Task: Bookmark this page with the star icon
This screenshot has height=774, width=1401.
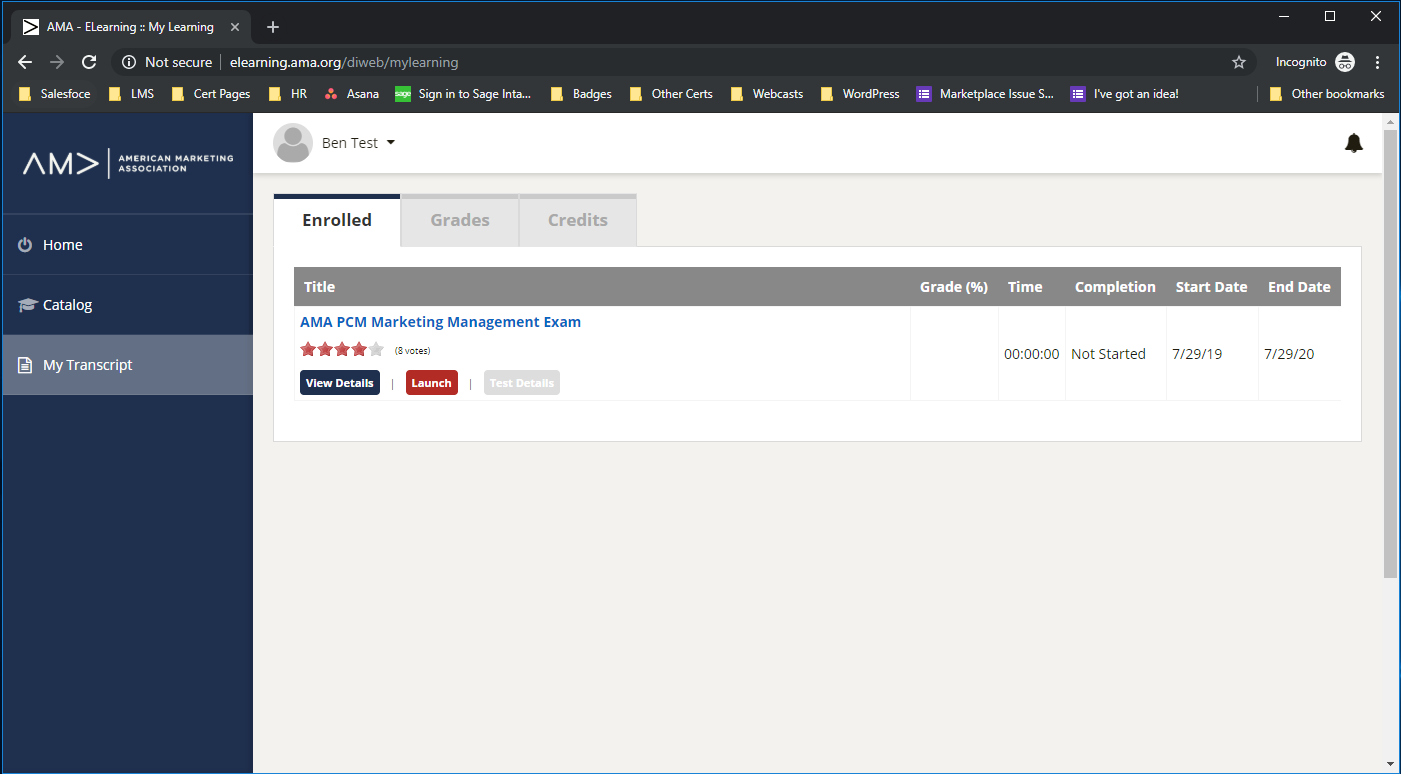Action: coord(1239,62)
